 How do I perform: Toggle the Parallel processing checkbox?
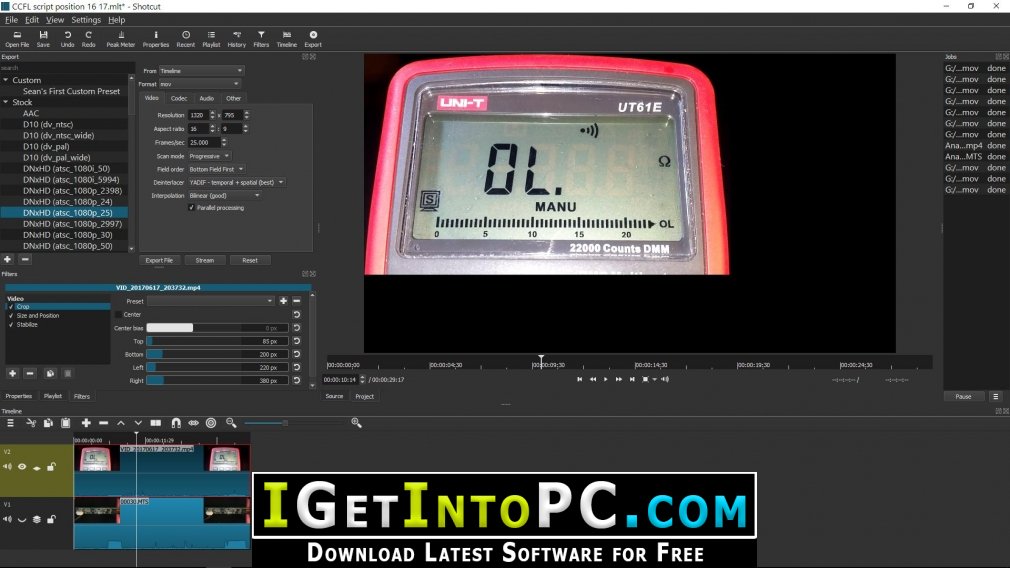click(x=191, y=208)
